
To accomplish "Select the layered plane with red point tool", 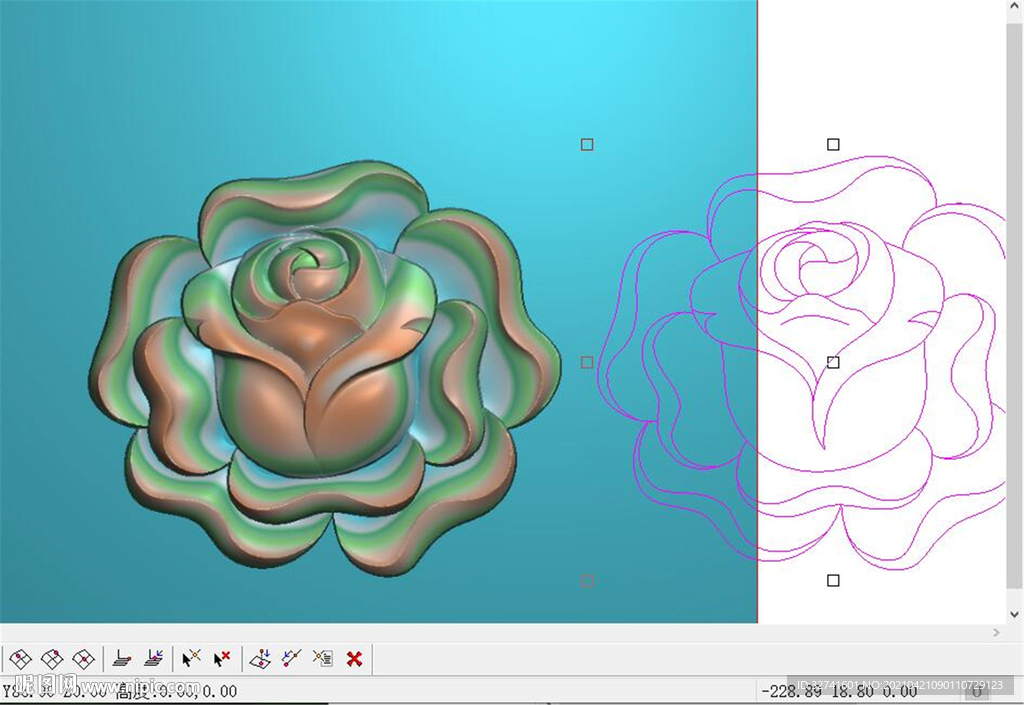I will click(x=121, y=658).
